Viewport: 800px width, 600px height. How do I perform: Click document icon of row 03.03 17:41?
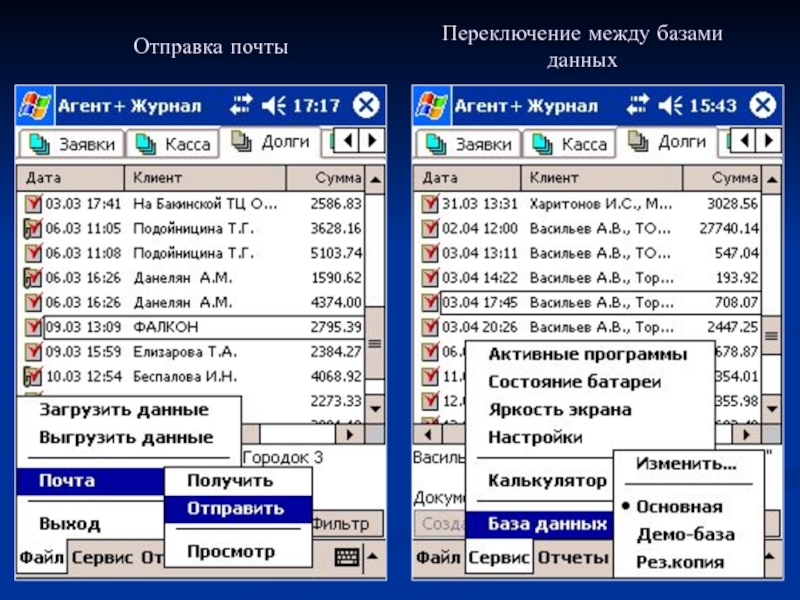(x=33, y=204)
